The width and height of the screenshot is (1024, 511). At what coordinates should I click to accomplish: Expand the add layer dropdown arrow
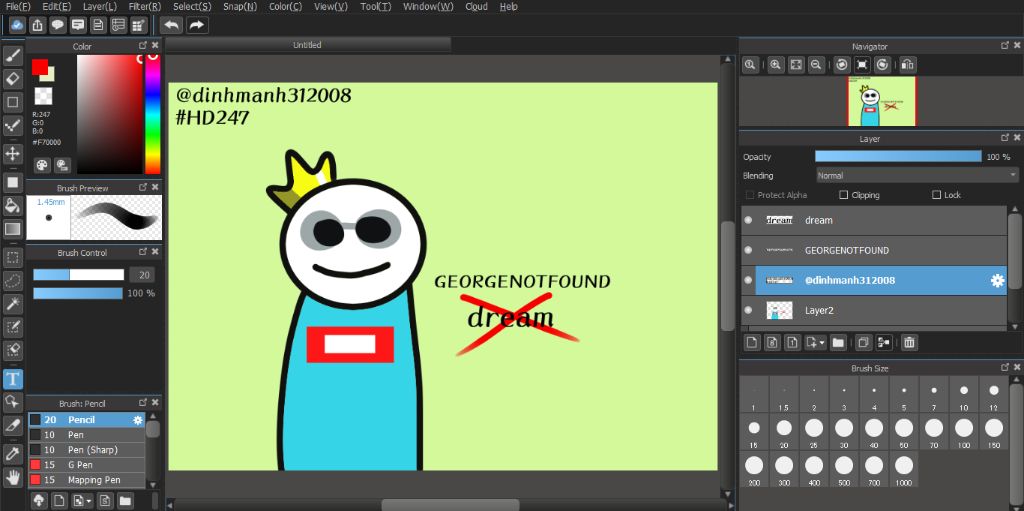(822, 342)
